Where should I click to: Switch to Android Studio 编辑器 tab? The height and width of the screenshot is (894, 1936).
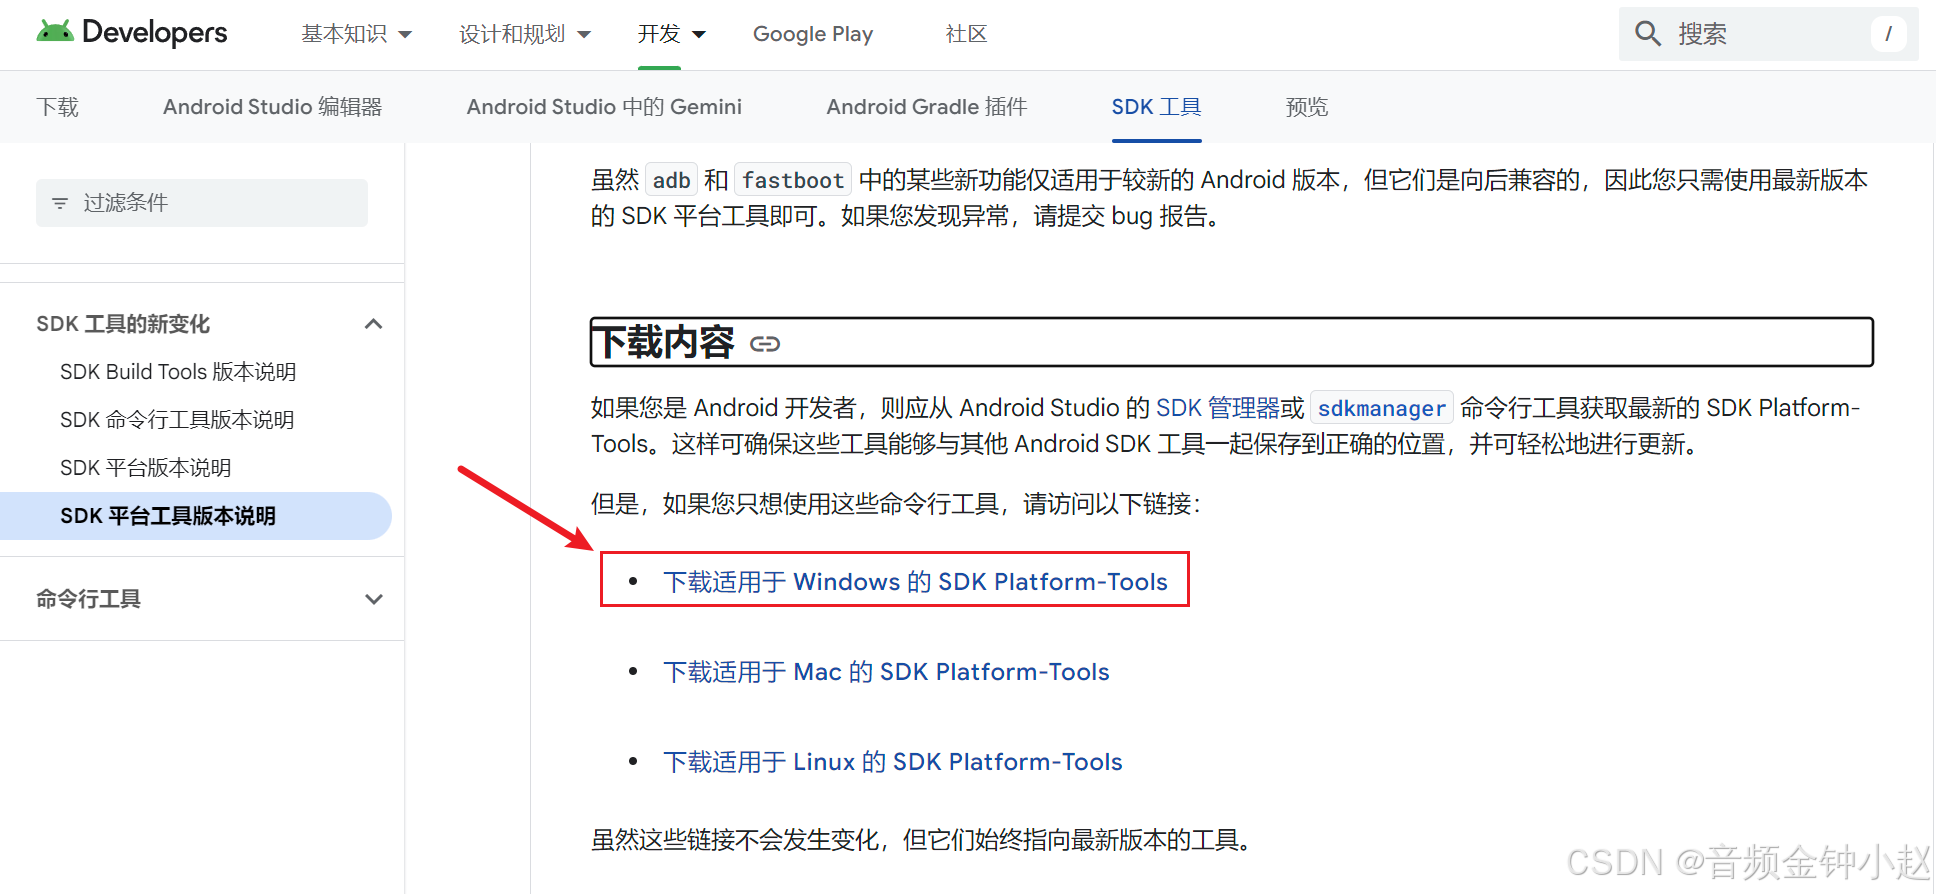(273, 107)
